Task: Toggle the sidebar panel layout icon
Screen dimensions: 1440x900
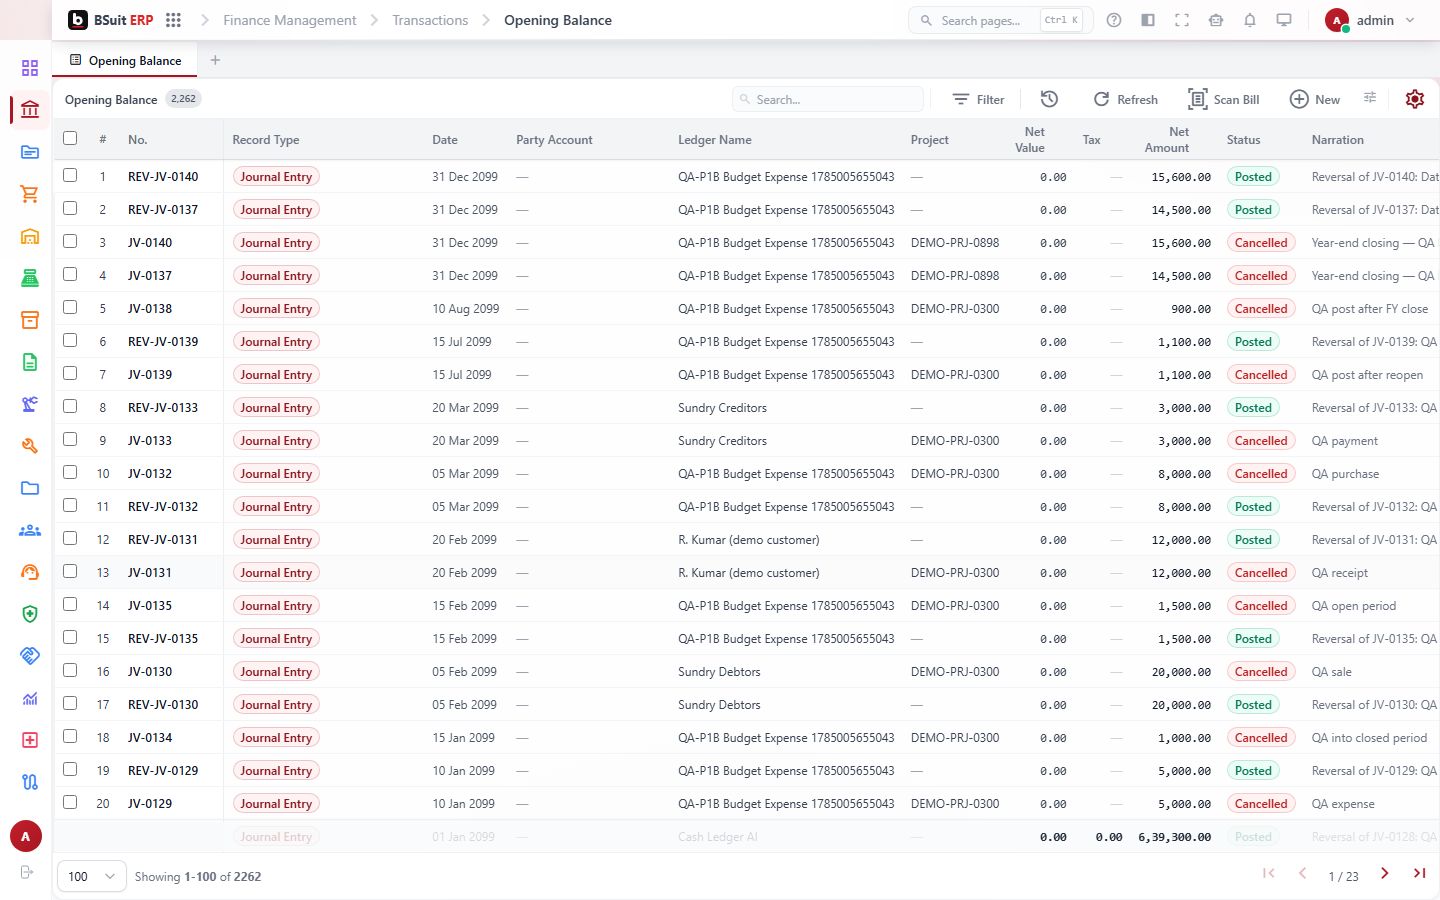Action: (1148, 20)
